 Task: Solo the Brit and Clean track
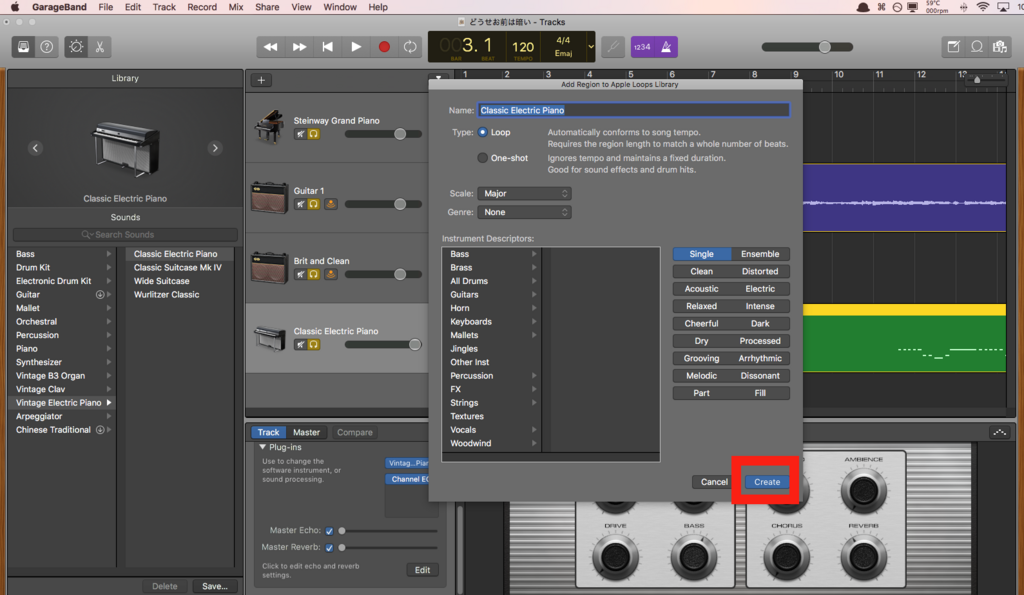[313, 274]
